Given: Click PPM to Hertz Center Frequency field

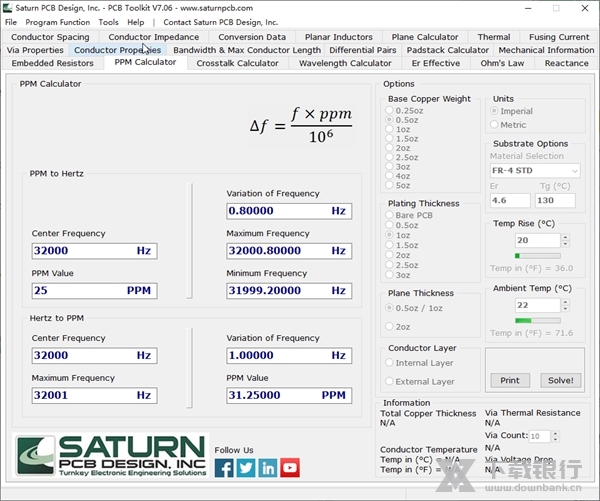Looking at the screenshot, I should coord(94,251).
